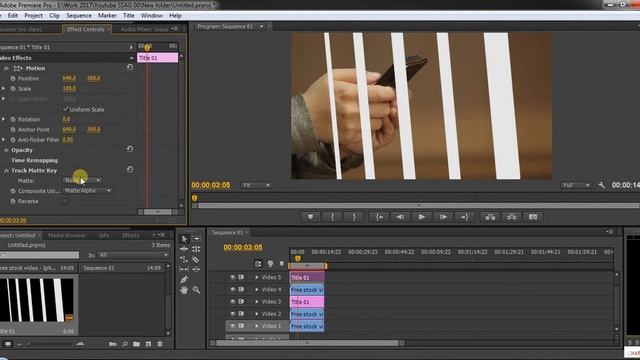Select the Zoom magnifier tool
The height and width of the screenshot is (360, 640).
196,290
